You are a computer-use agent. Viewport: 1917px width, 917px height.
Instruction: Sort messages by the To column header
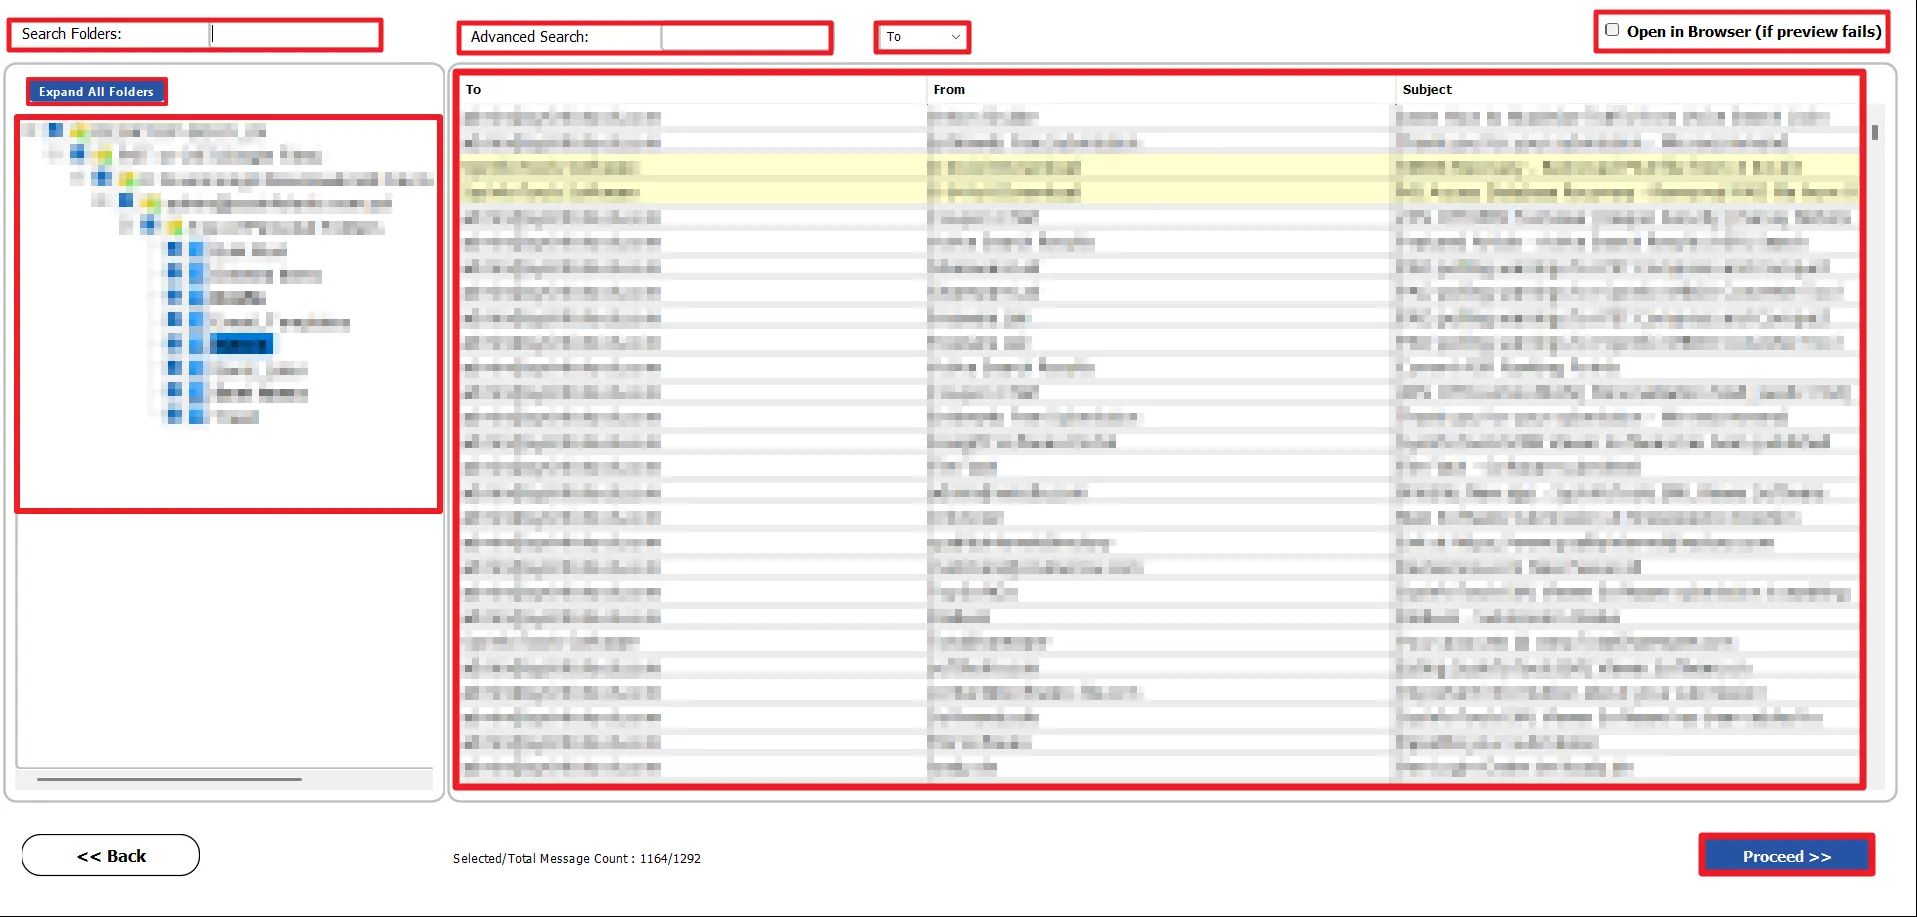click(x=692, y=90)
